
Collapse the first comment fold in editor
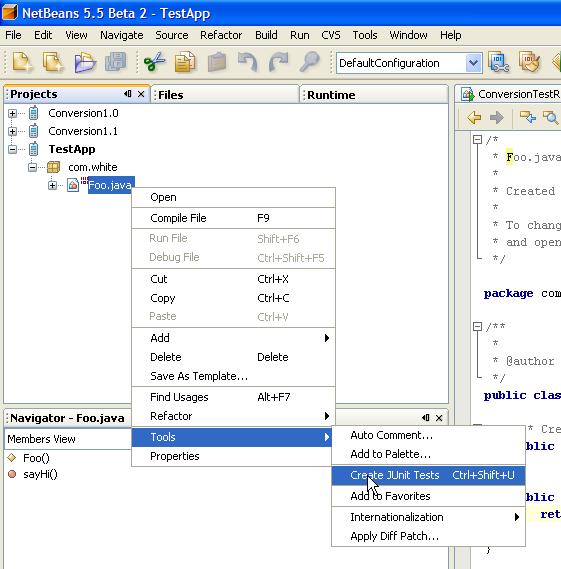click(x=478, y=139)
